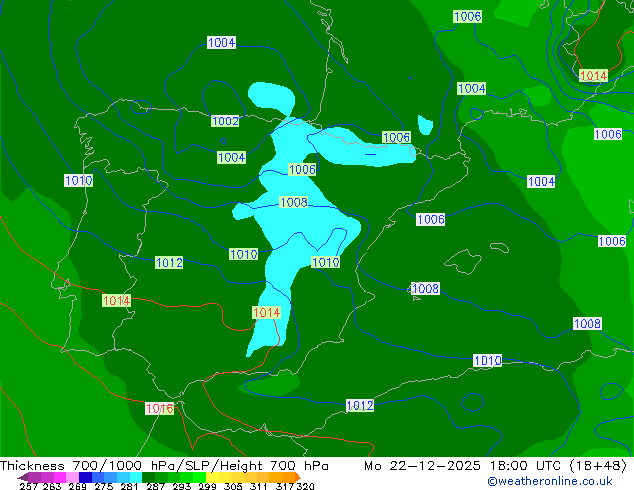
Task: Click the ©weatheronline.co.uk credit text
Action: point(550,481)
